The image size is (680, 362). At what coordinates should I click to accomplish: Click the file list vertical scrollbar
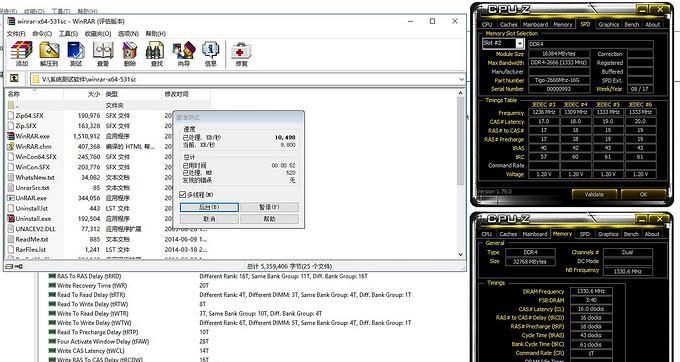pyautogui.click(x=461, y=173)
